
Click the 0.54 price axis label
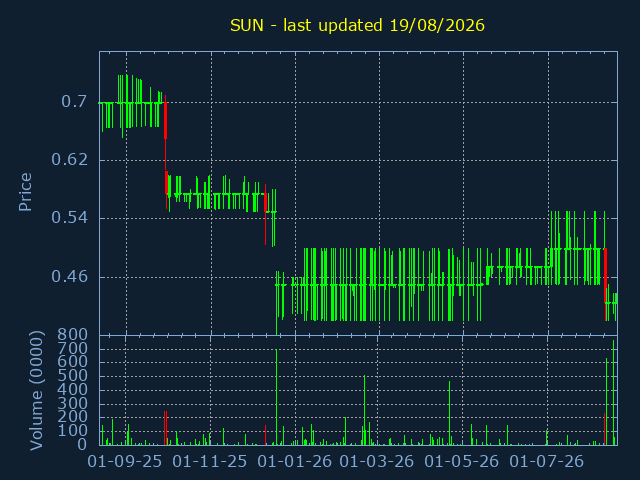click(69, 218)
